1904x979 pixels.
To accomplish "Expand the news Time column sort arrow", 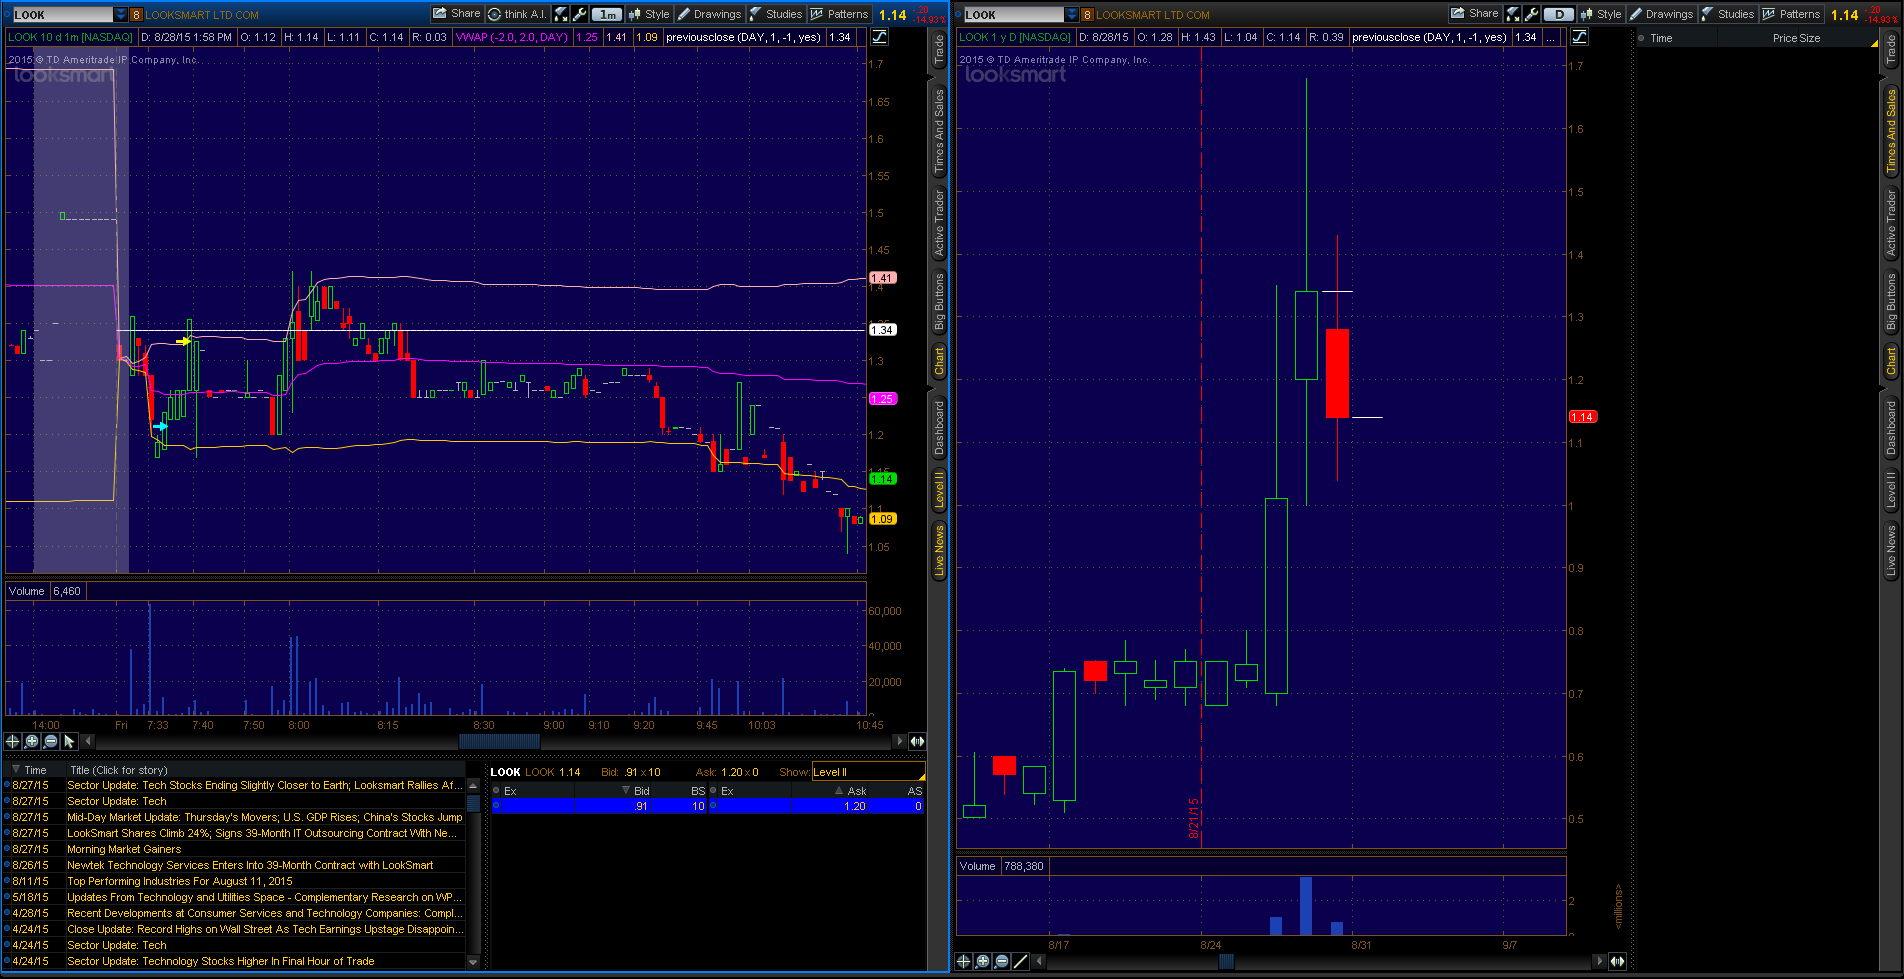I will (15, 770).
